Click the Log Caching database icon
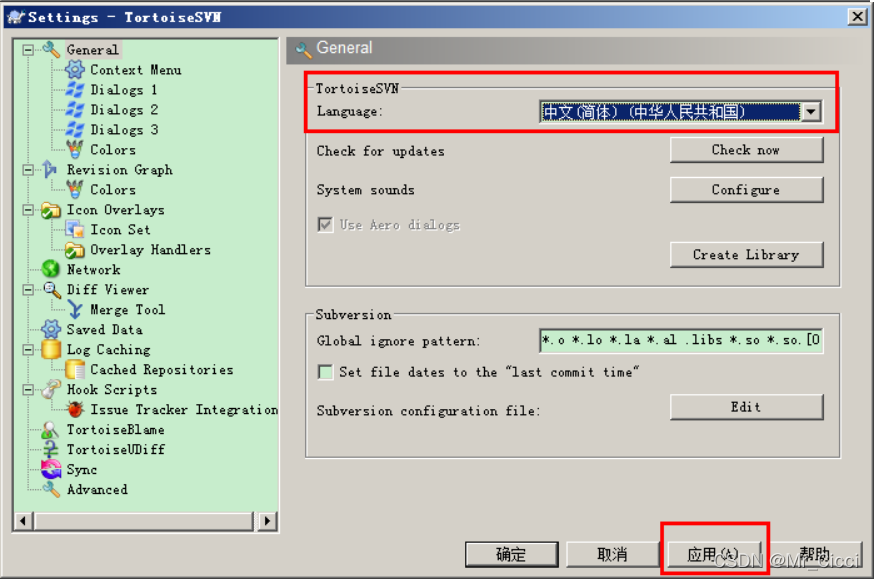874x580 pixels. [51, 349]
